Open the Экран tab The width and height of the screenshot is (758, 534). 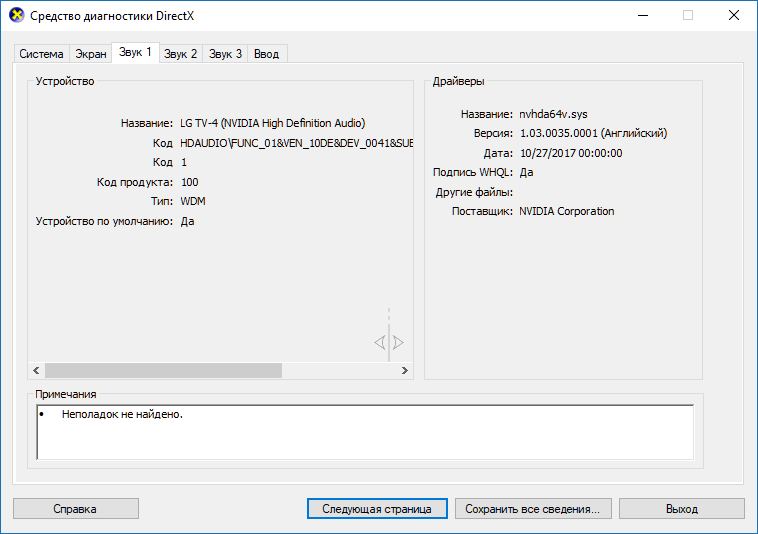(91, 54)
